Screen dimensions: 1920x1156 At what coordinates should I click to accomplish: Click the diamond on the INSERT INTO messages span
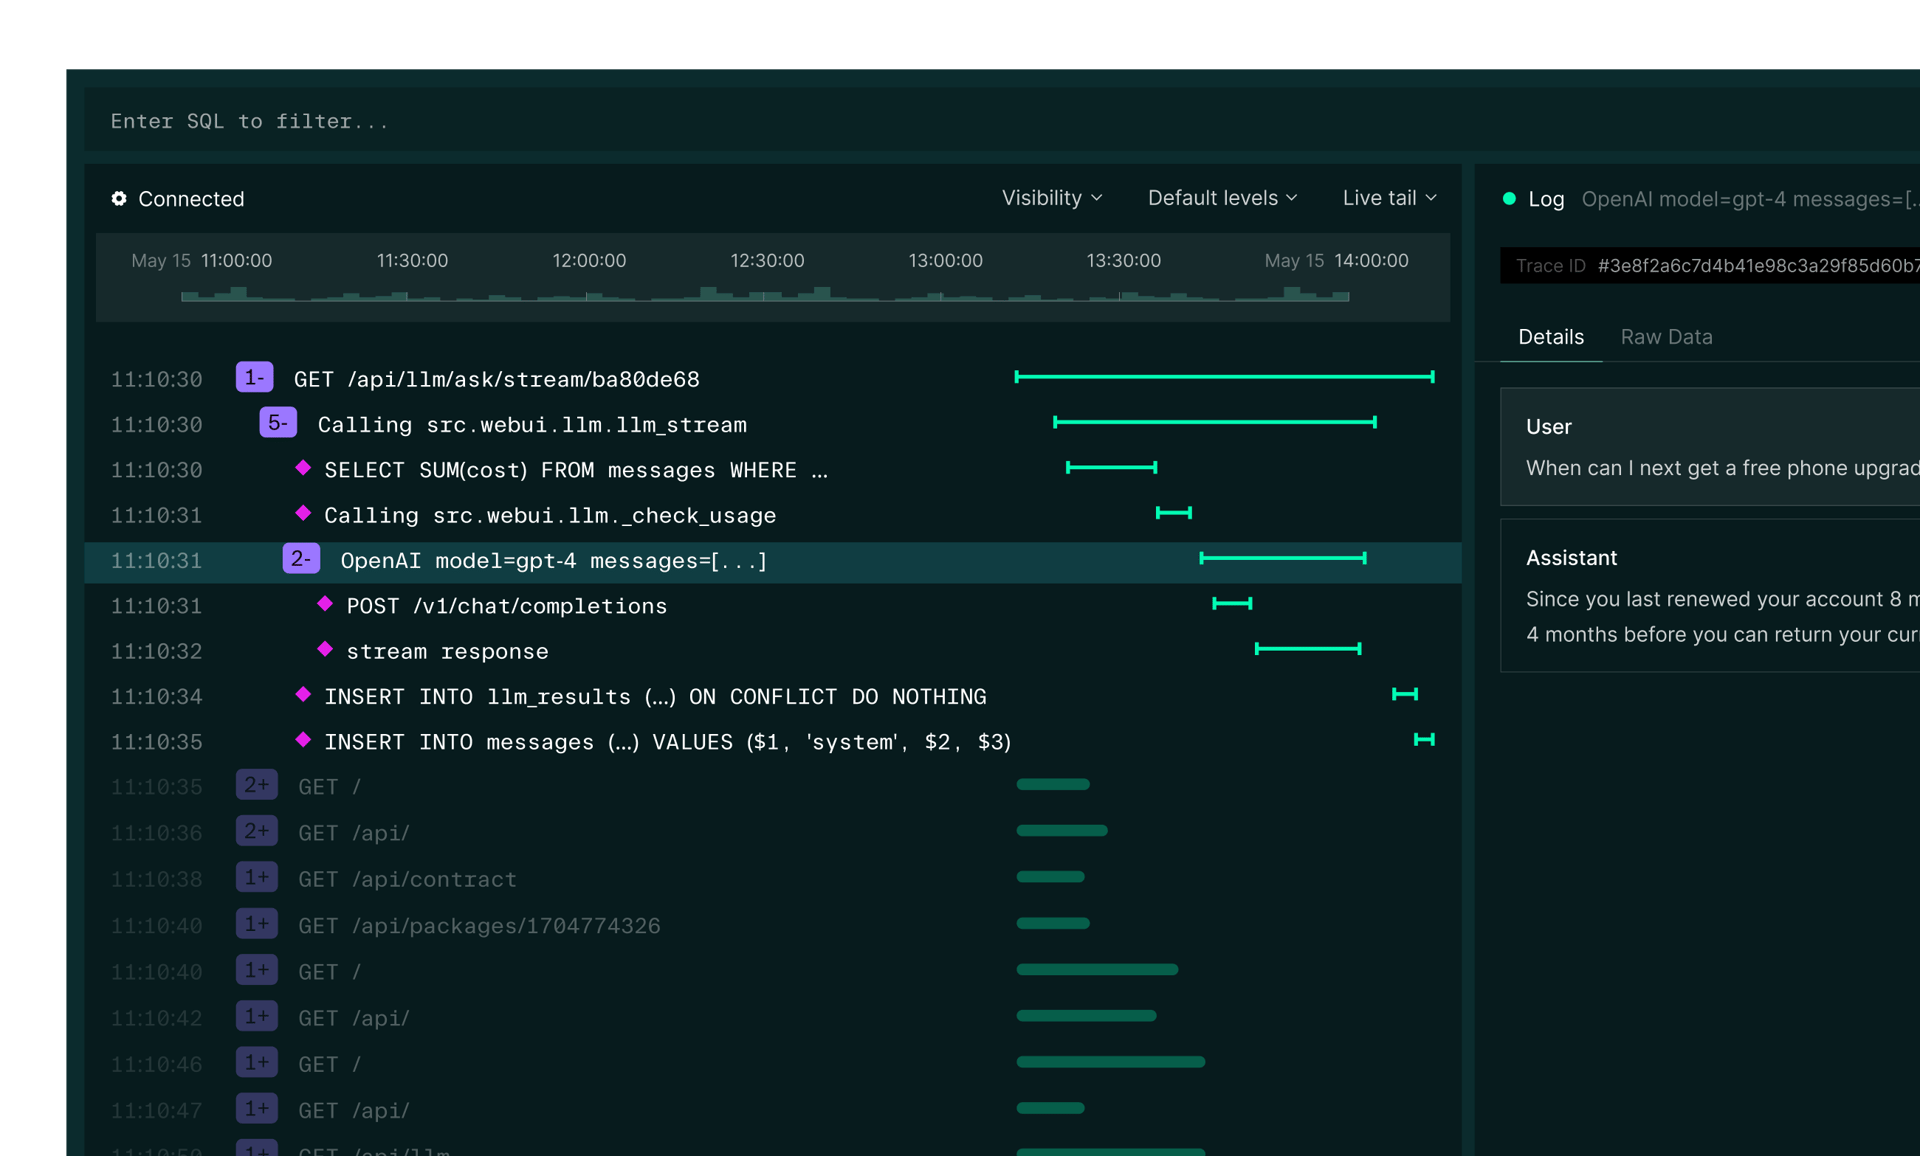click(303, 740)
